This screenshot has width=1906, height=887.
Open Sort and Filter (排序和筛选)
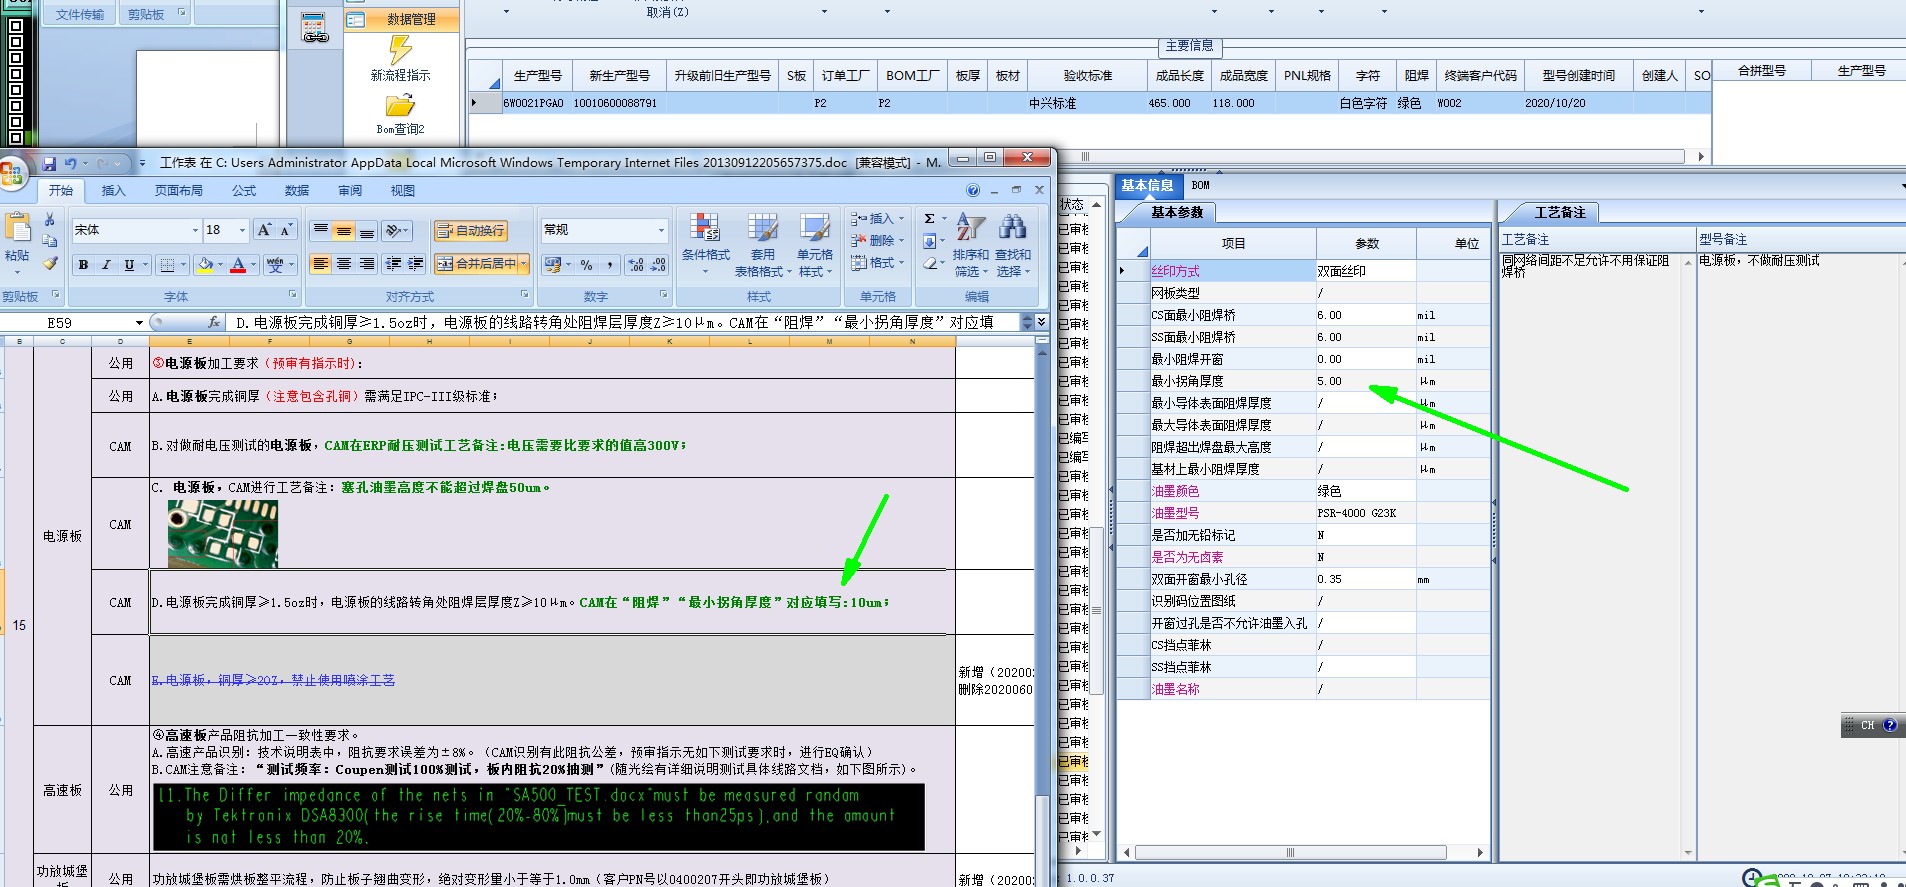970,245
